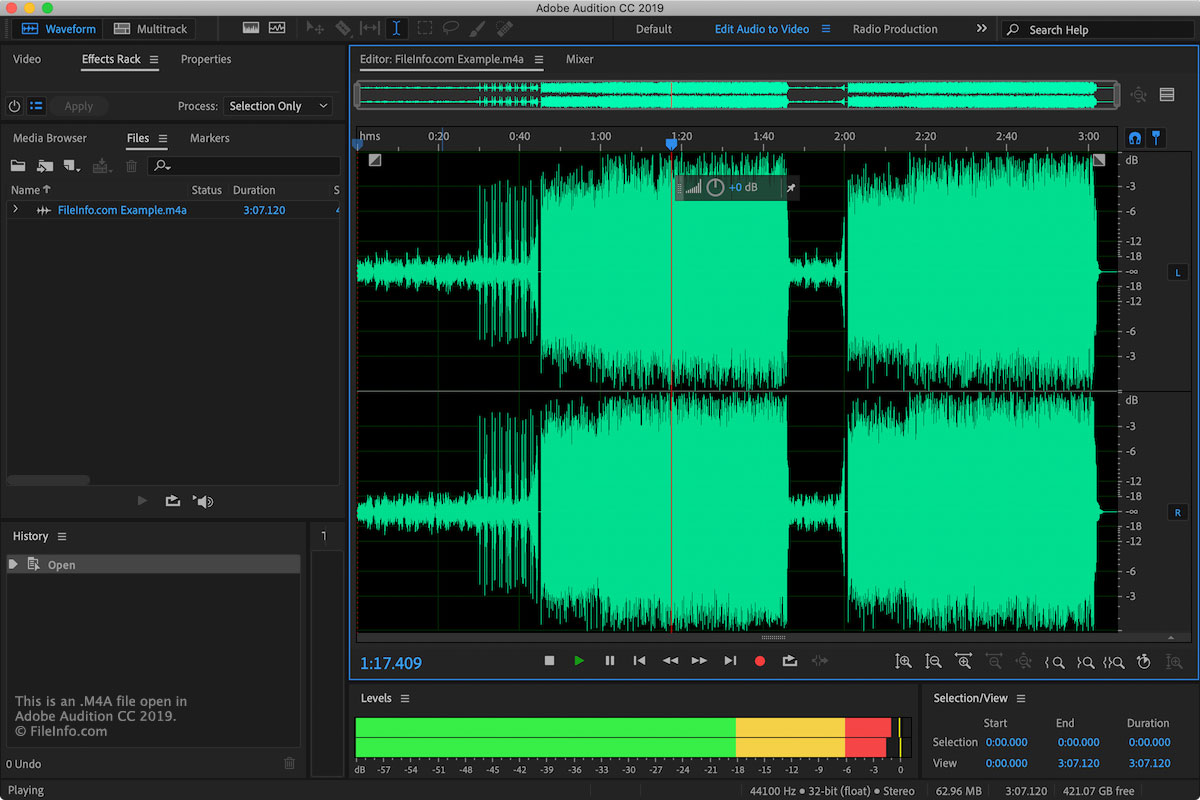Select the Radio Production workspace

click(x=894, y=29)
